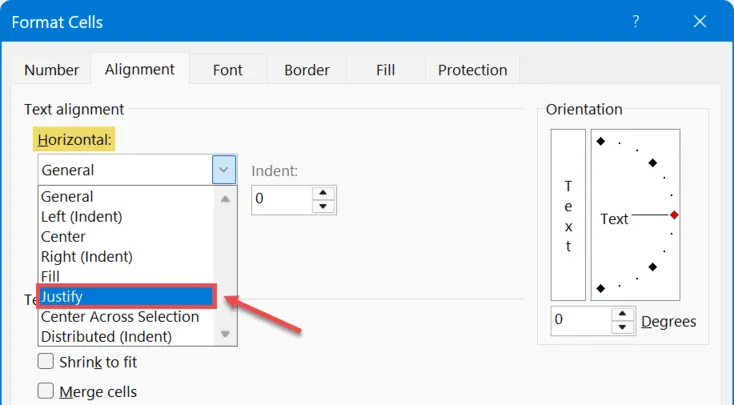Enable the Shrink to fit checkbox
The width and height of the screenshot is (734, 405).
click(x=46, y=362)
